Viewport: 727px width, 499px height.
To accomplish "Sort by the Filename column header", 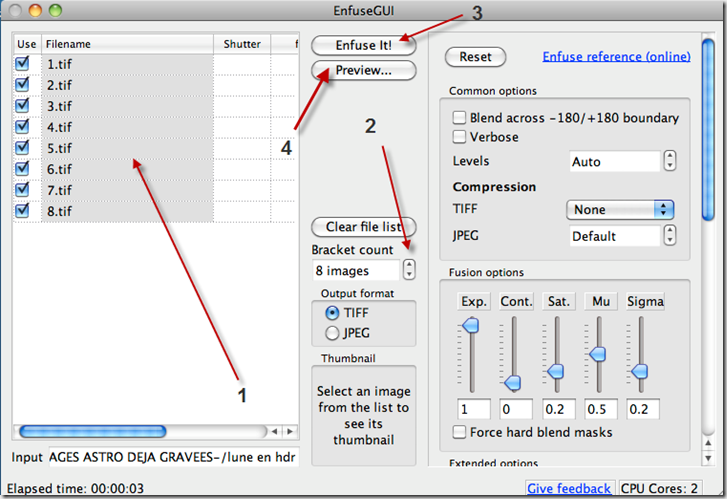I will [128, 44].
